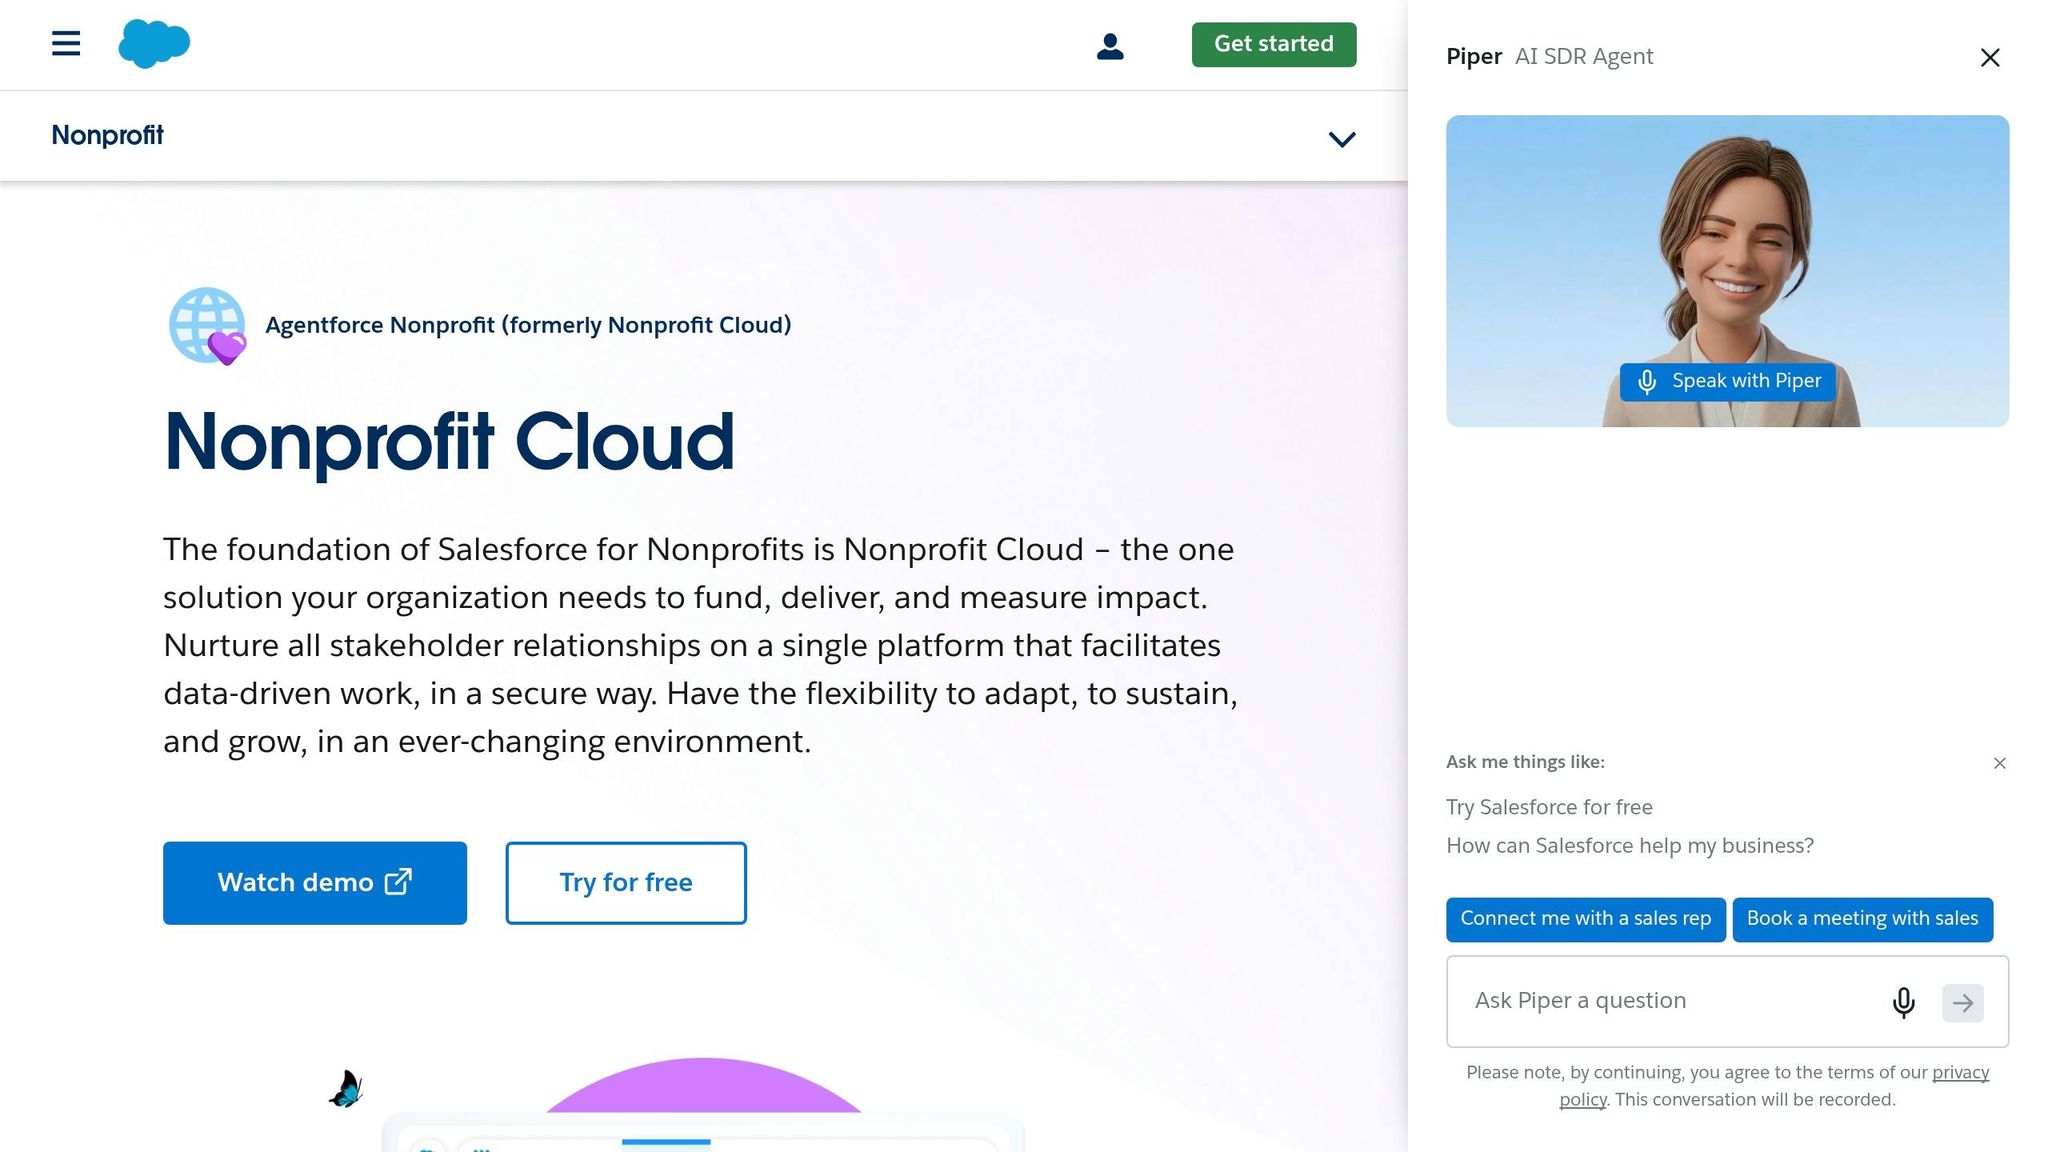Close the Piper chat panel

tap(1990, 58)
